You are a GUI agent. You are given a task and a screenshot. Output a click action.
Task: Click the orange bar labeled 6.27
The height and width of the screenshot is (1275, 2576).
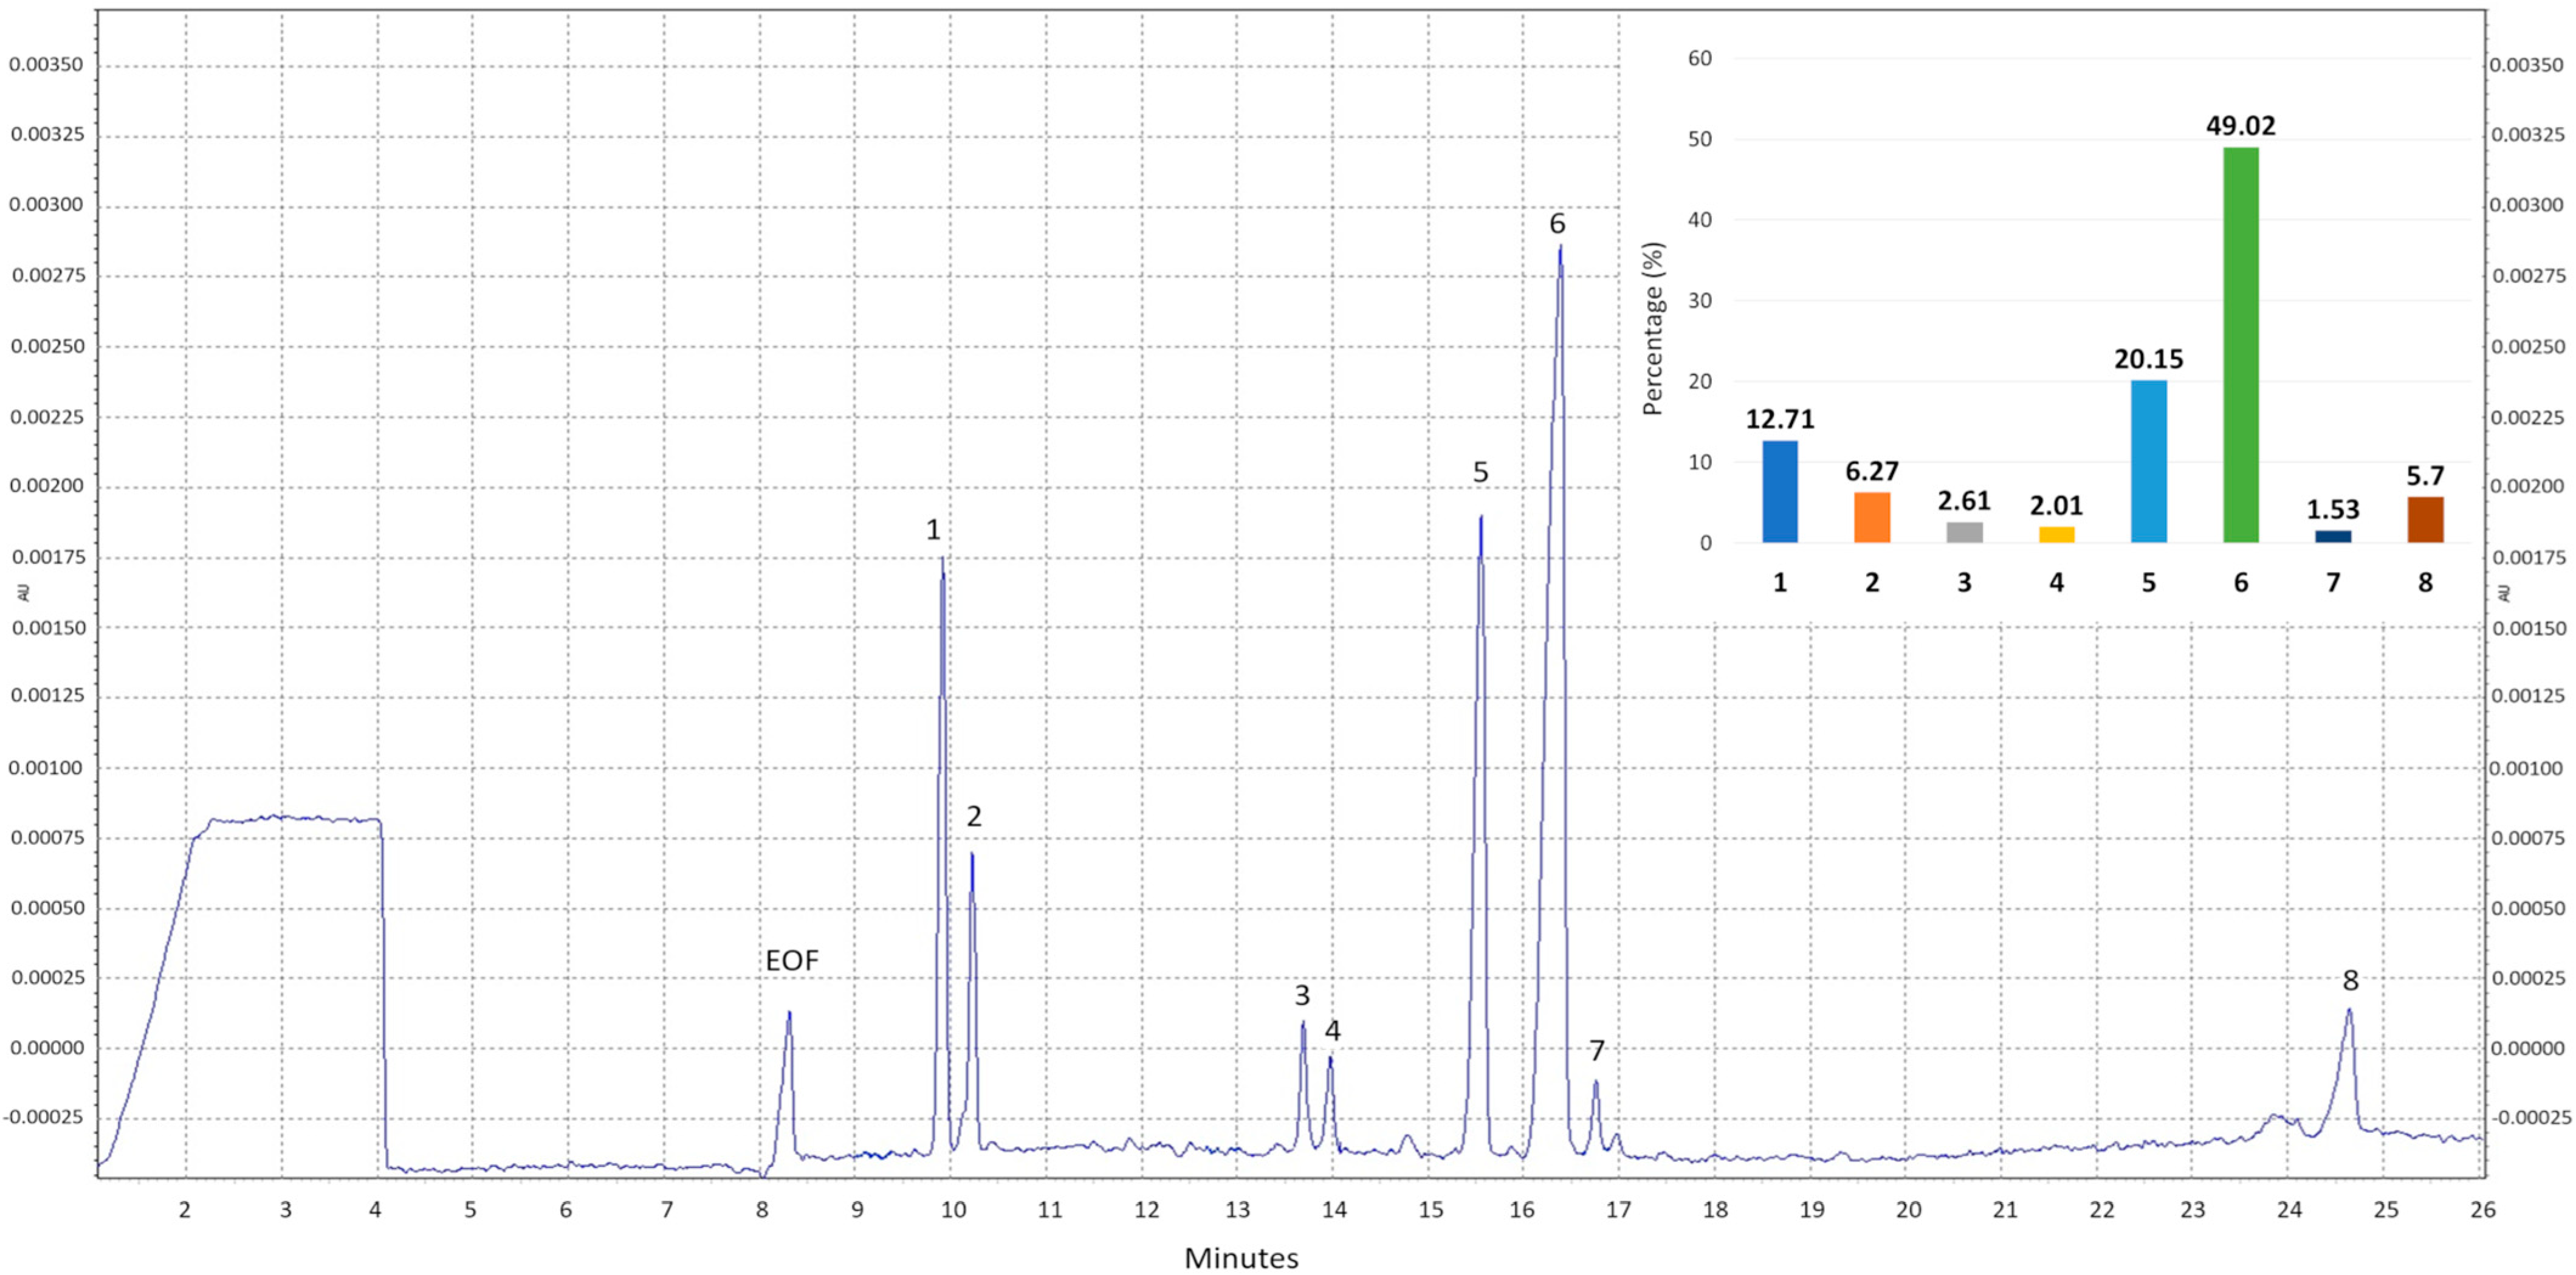point(1871,517)
